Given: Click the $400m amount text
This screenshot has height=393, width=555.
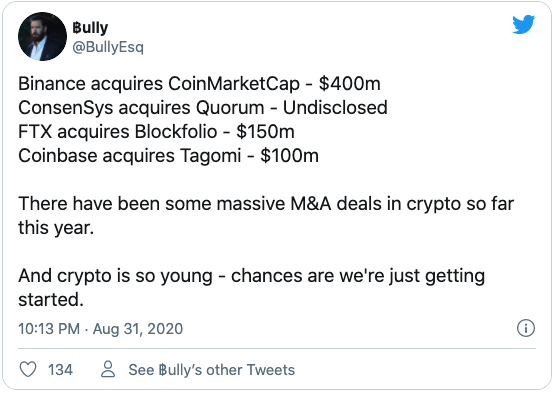Looking at the screenshot, I should [x=349, y=84].
